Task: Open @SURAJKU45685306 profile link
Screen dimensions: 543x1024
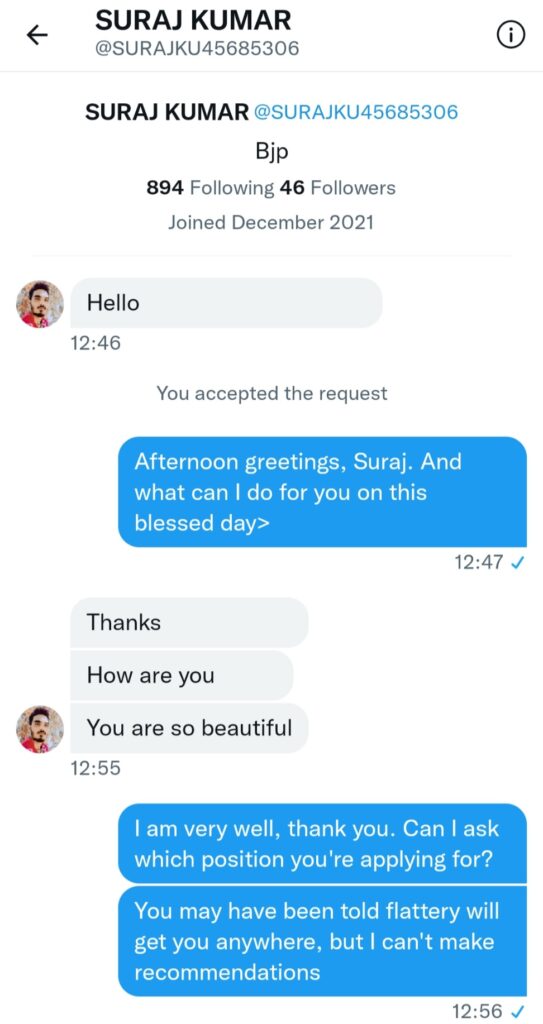Action: pos(355,112)
